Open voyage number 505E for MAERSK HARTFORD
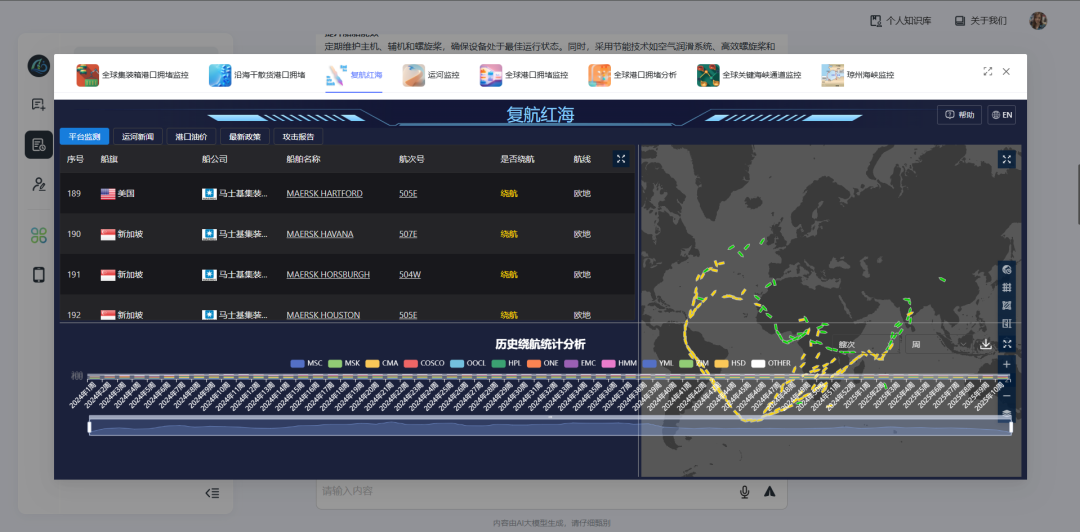The height and width of the screenshot is (532, 1080). 408,194
